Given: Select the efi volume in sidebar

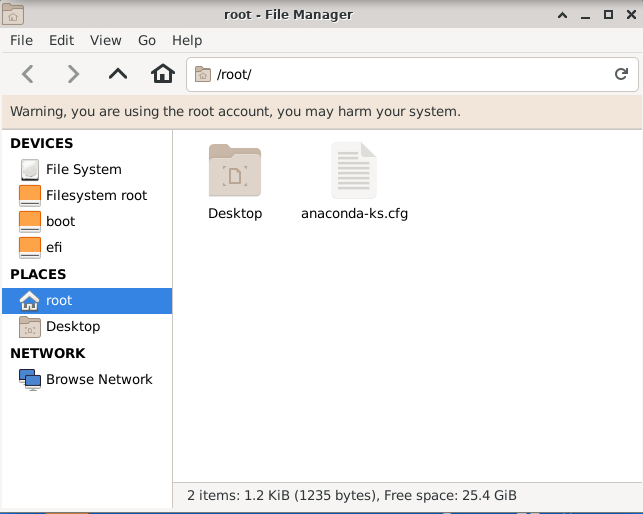Looking at the screenshot, I should point(54,247).
